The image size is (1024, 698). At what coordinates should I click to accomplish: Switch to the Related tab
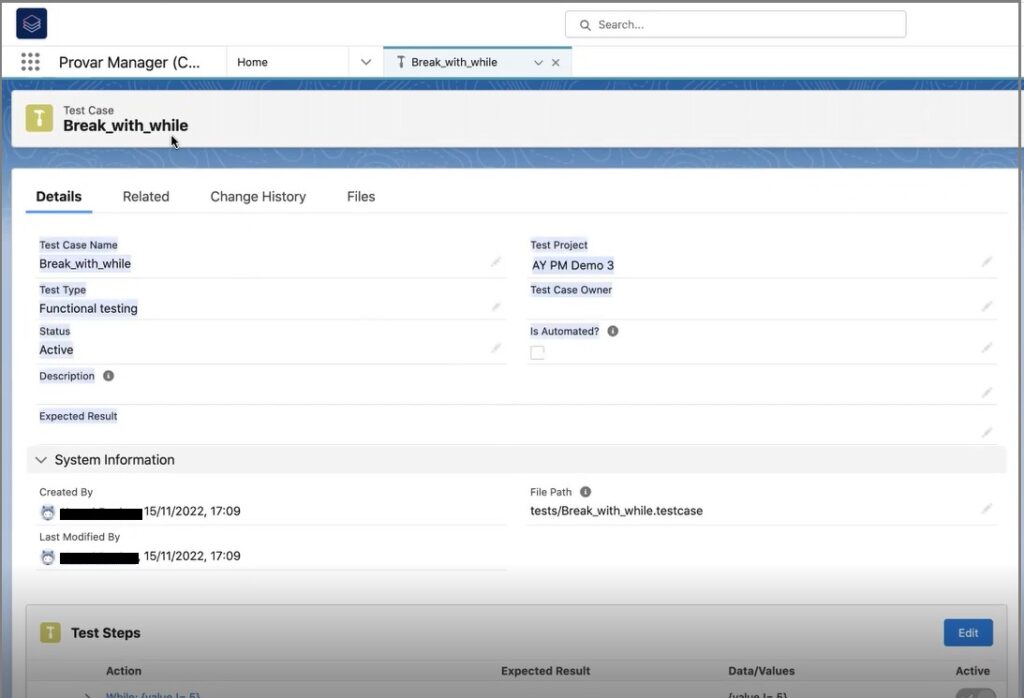point(146,197)
